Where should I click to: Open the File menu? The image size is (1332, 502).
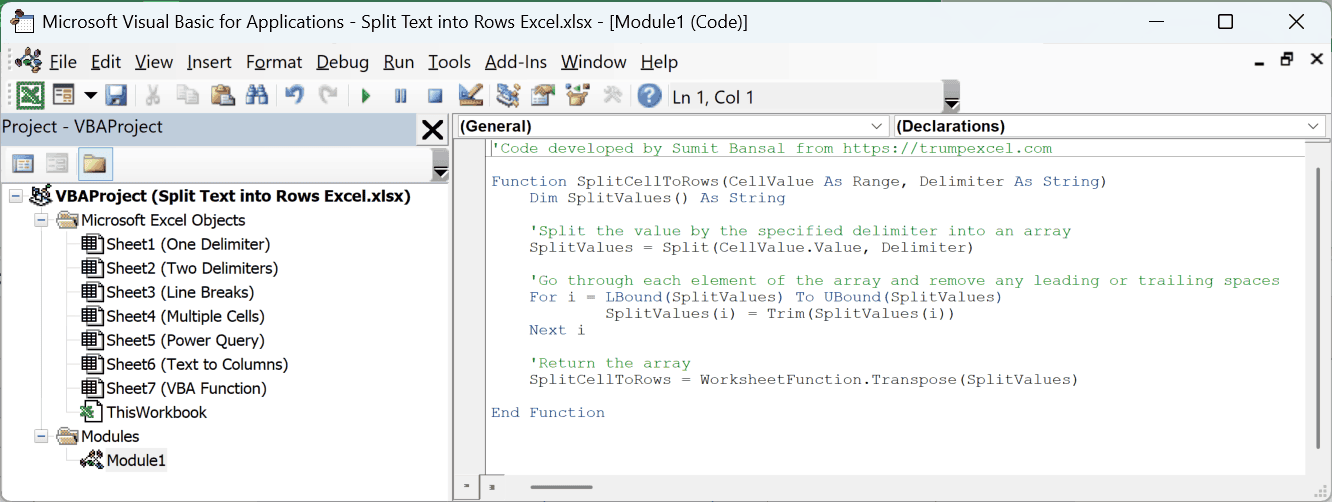(x=63, y=62)
